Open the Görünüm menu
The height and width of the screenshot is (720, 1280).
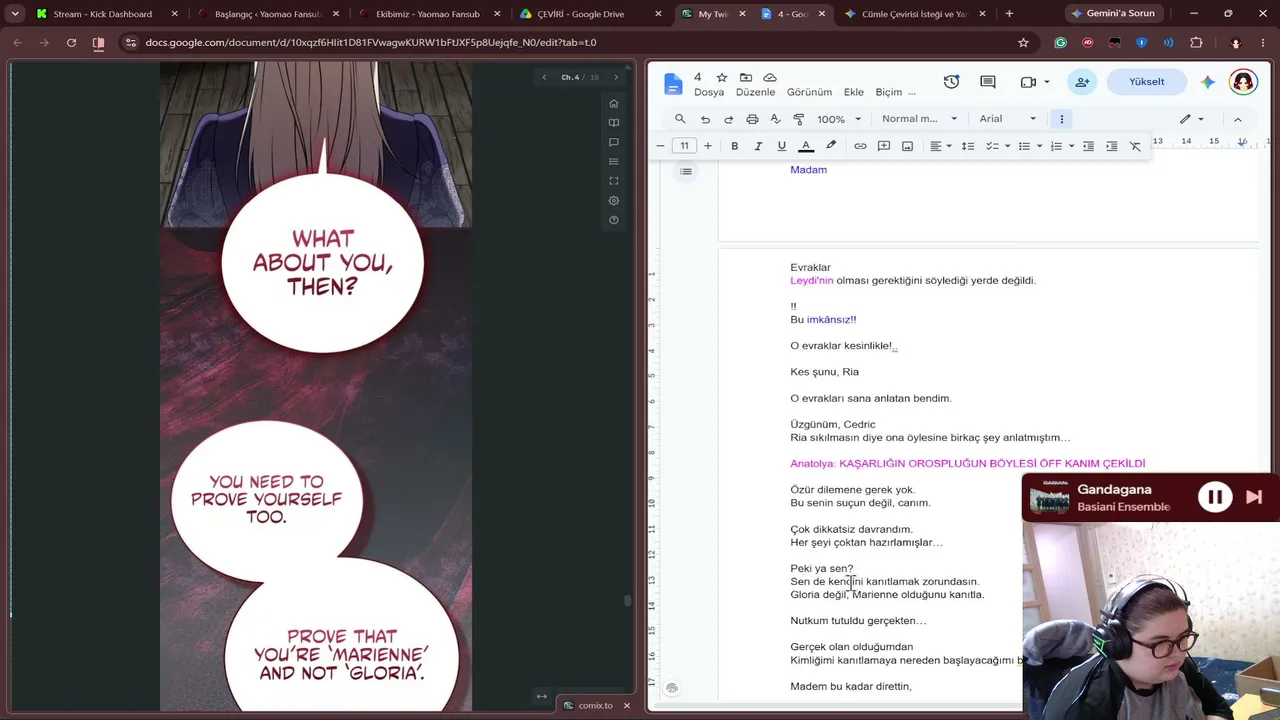809,92
